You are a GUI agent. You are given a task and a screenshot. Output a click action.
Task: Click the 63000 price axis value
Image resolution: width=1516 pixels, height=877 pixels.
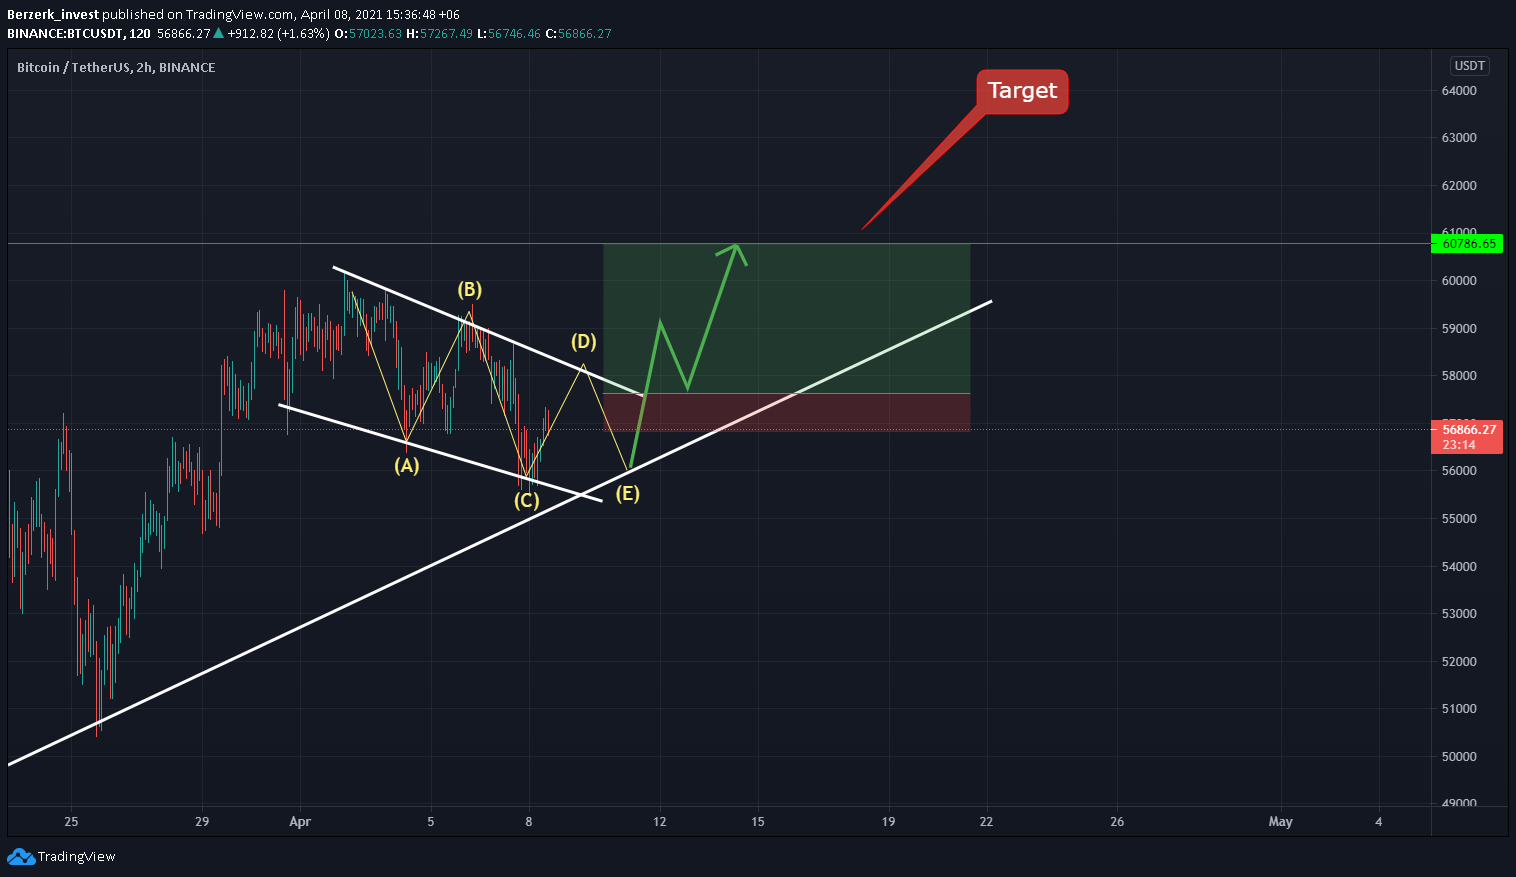click(1459, 138)
